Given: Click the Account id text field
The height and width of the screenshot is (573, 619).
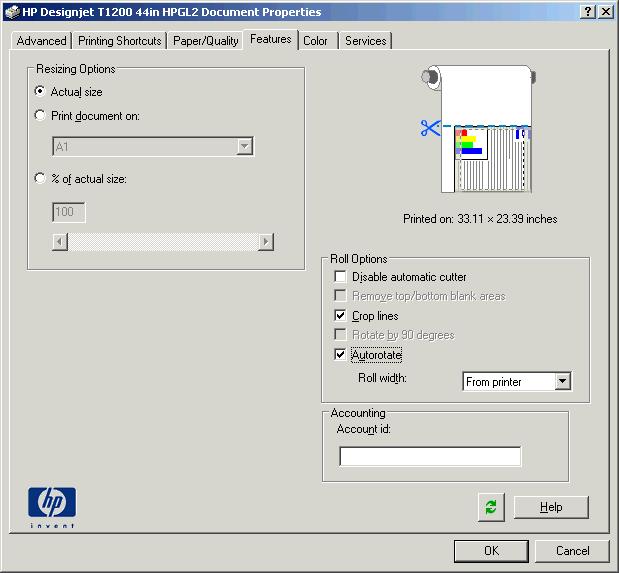Looking at the screenshot, I should 430,457.
